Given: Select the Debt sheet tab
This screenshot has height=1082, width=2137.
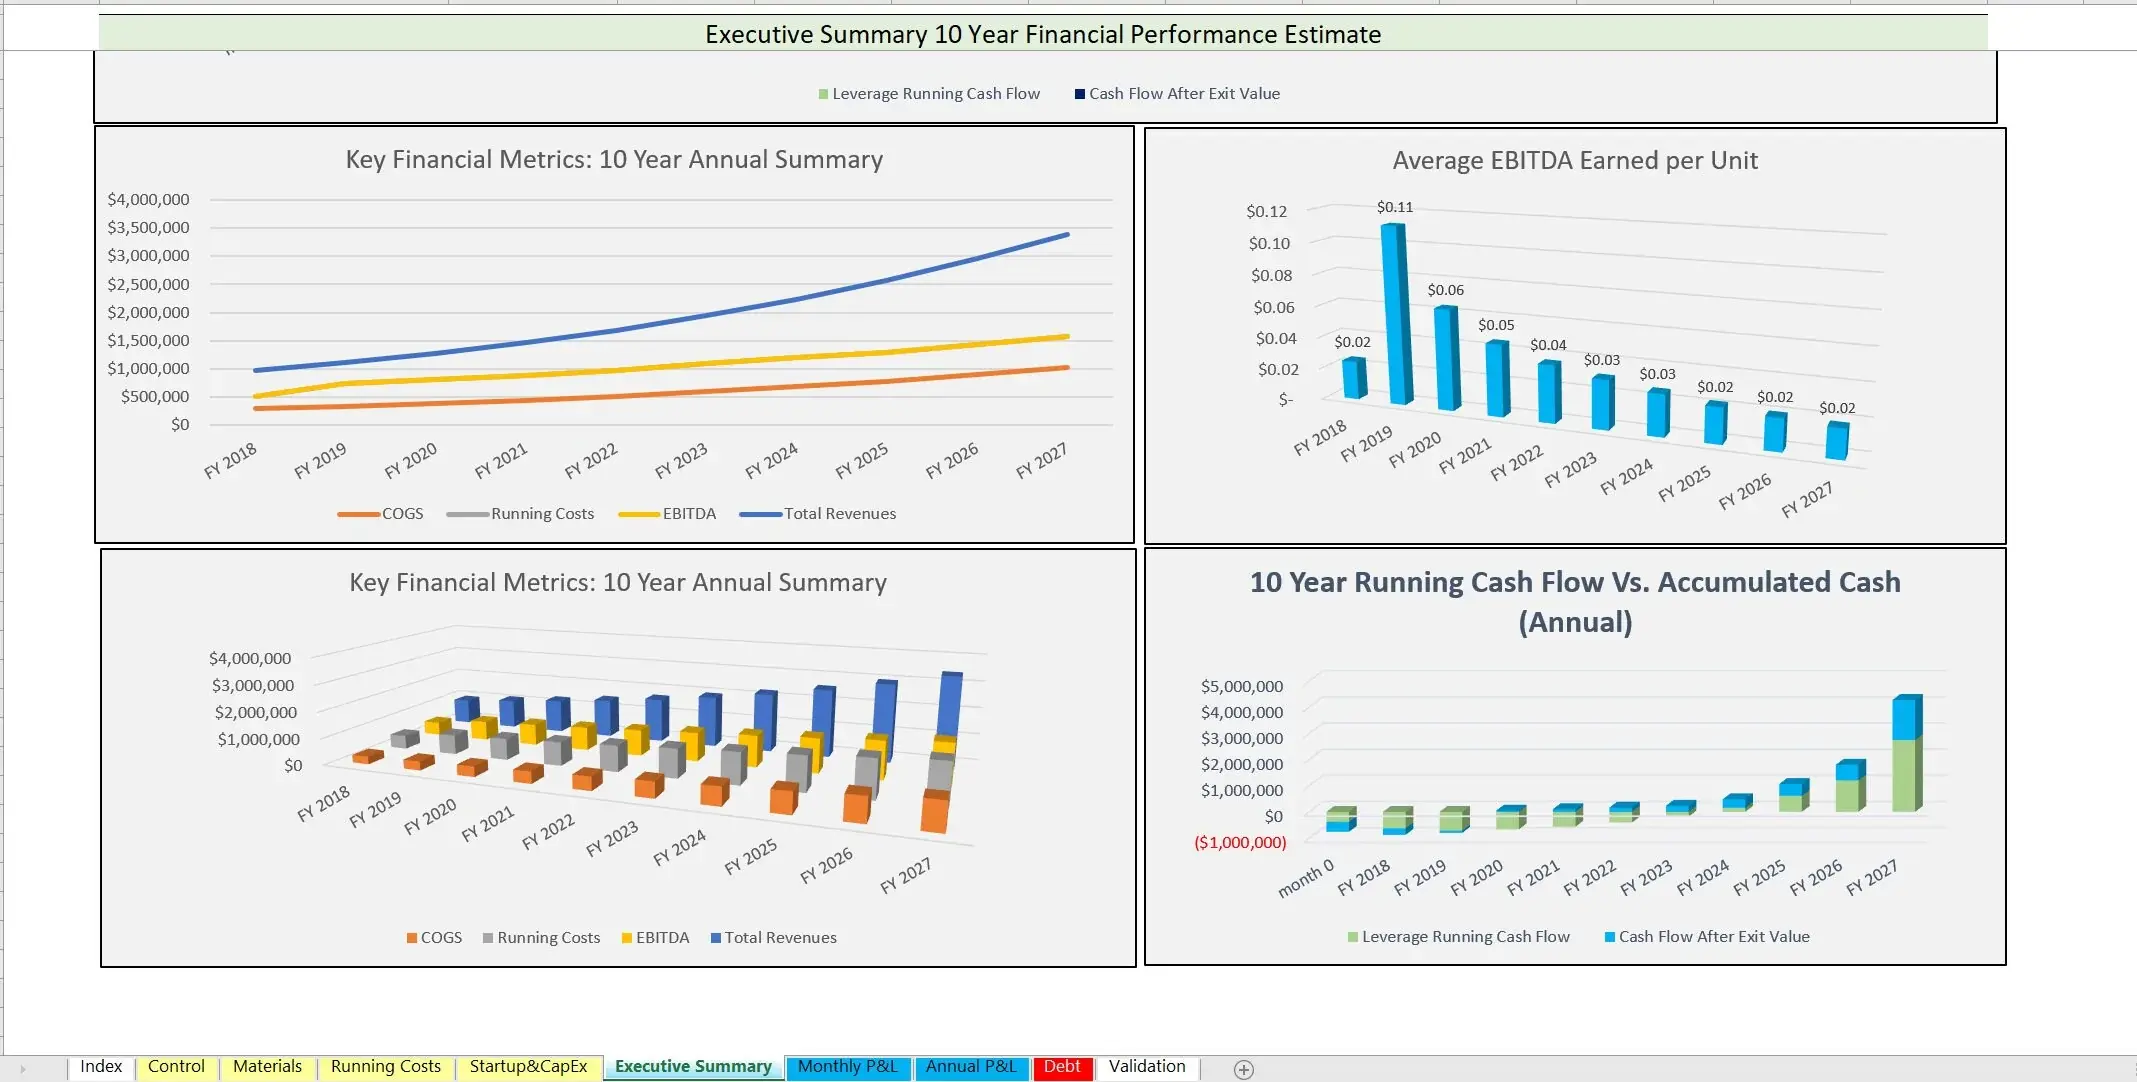Looking at the screenshot, I should (1063, 1067).
